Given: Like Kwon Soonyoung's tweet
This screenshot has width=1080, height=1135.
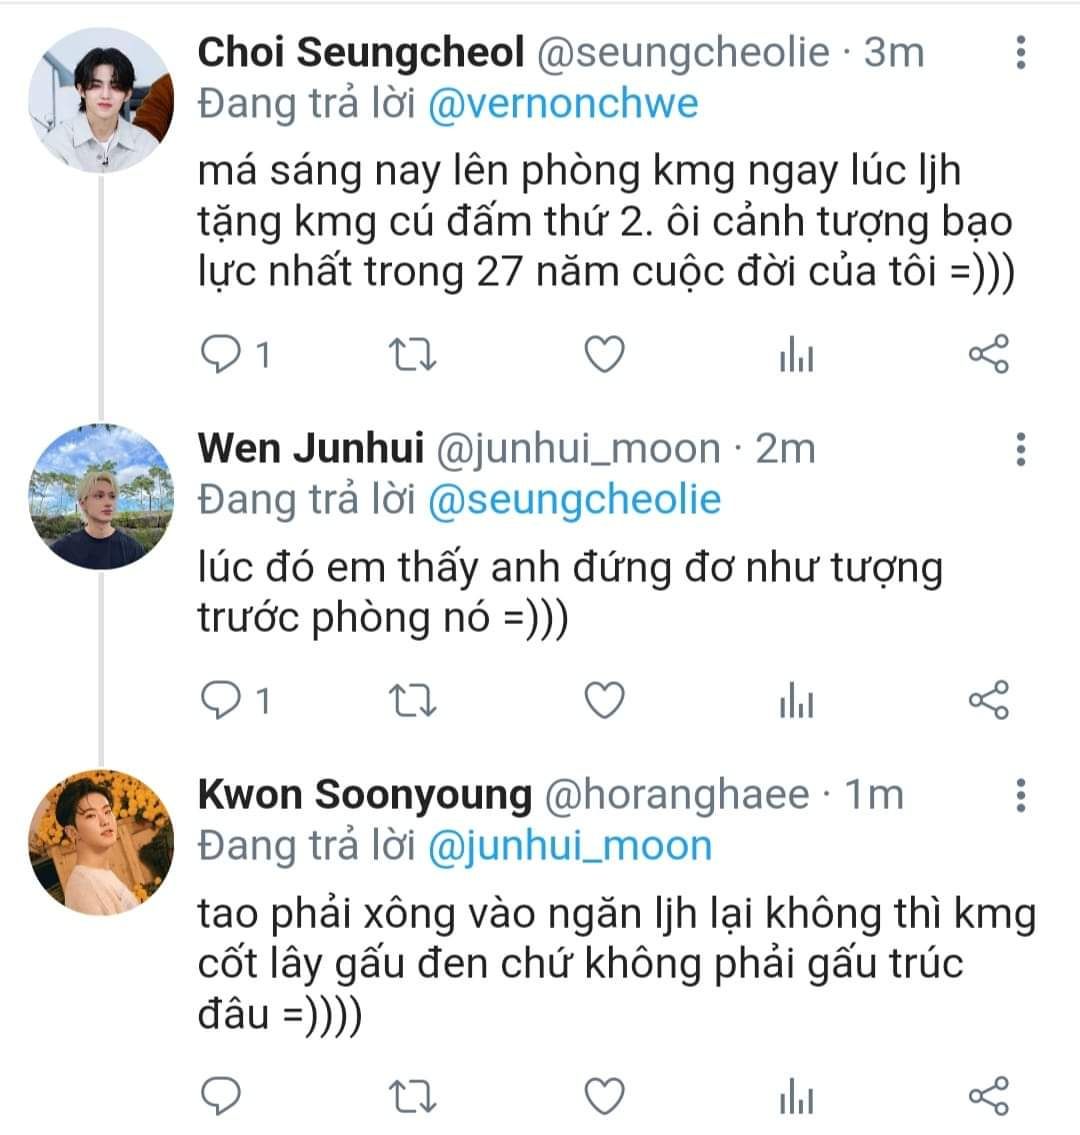Looking at the screenshot, I should coord(604,1096).
